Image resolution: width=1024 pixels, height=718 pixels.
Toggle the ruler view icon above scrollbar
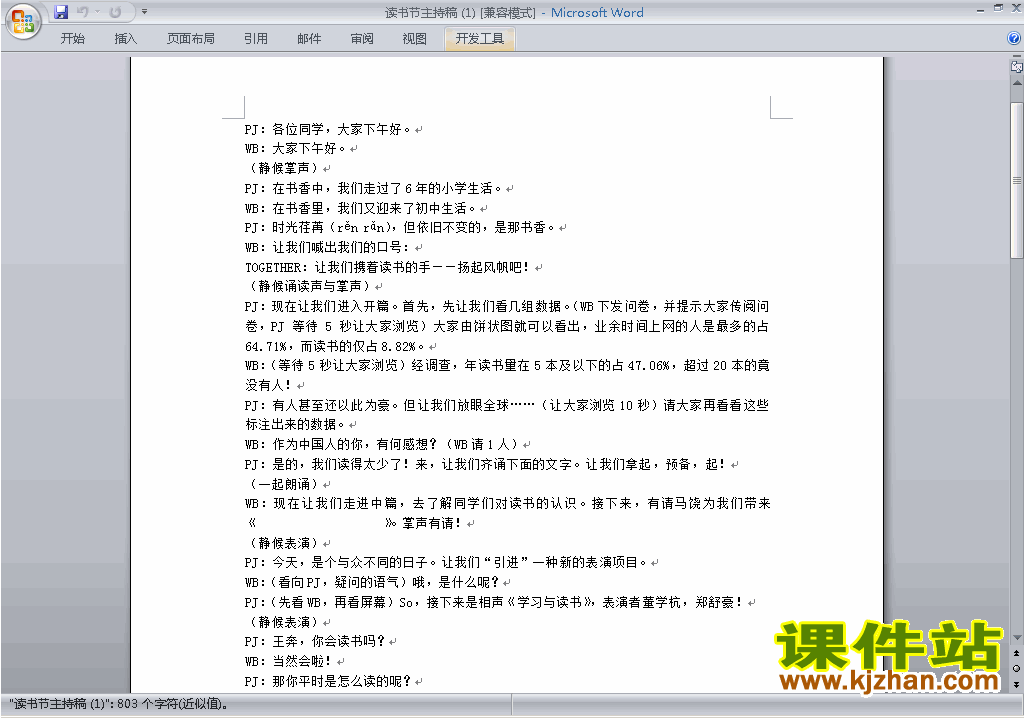point(1016,66)
